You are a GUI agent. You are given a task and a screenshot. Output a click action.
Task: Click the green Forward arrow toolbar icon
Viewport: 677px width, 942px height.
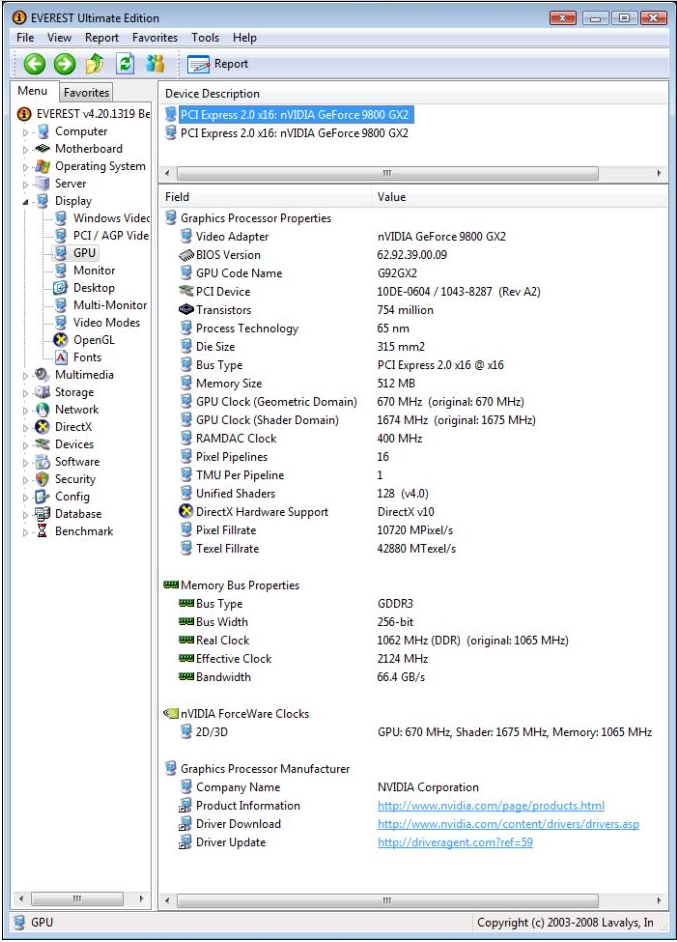tap(65, 64)
